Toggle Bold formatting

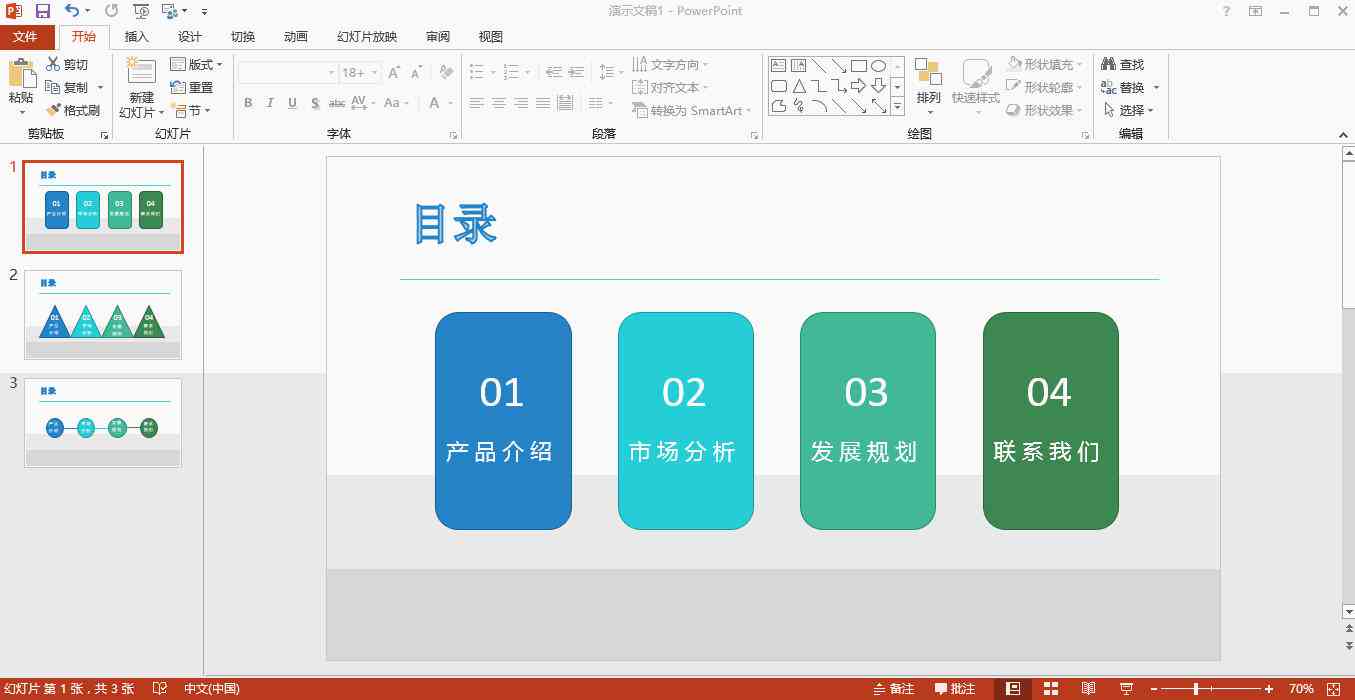click(248, 103)
